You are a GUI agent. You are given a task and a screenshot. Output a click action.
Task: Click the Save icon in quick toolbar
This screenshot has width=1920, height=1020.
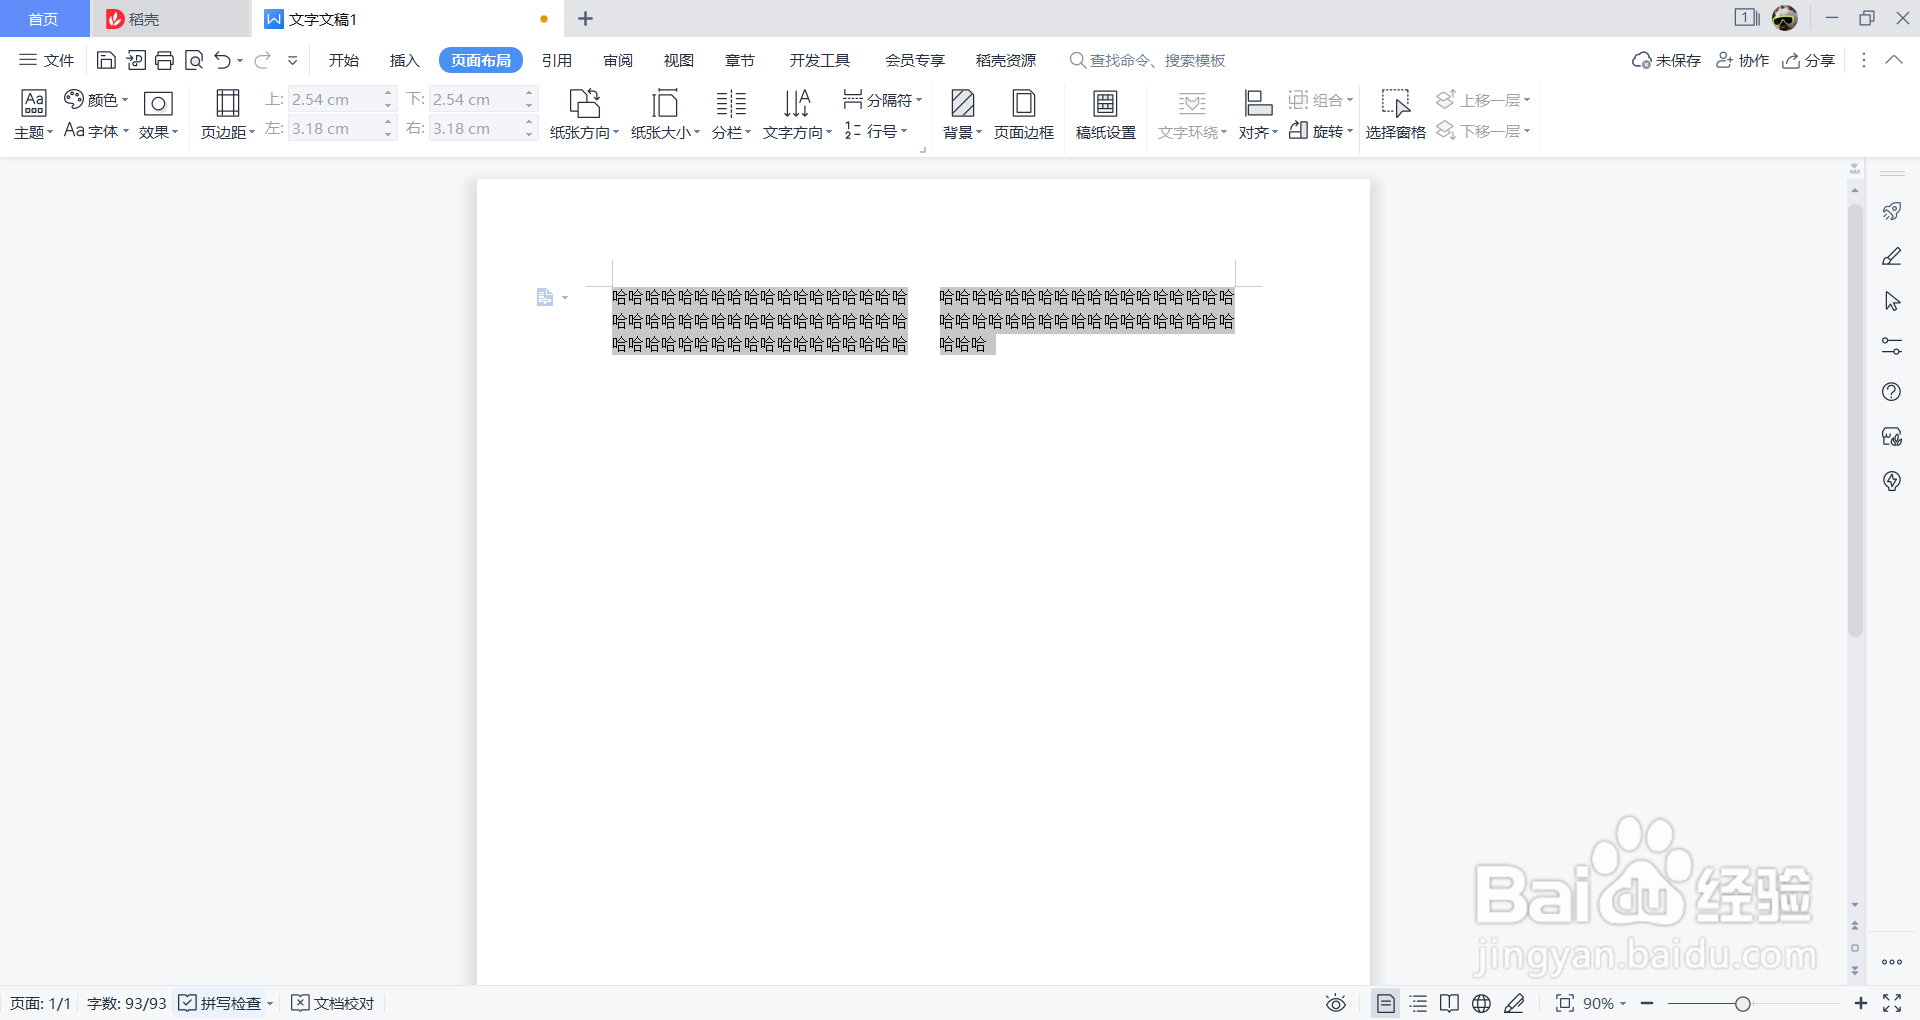click(x=106, y=60)
